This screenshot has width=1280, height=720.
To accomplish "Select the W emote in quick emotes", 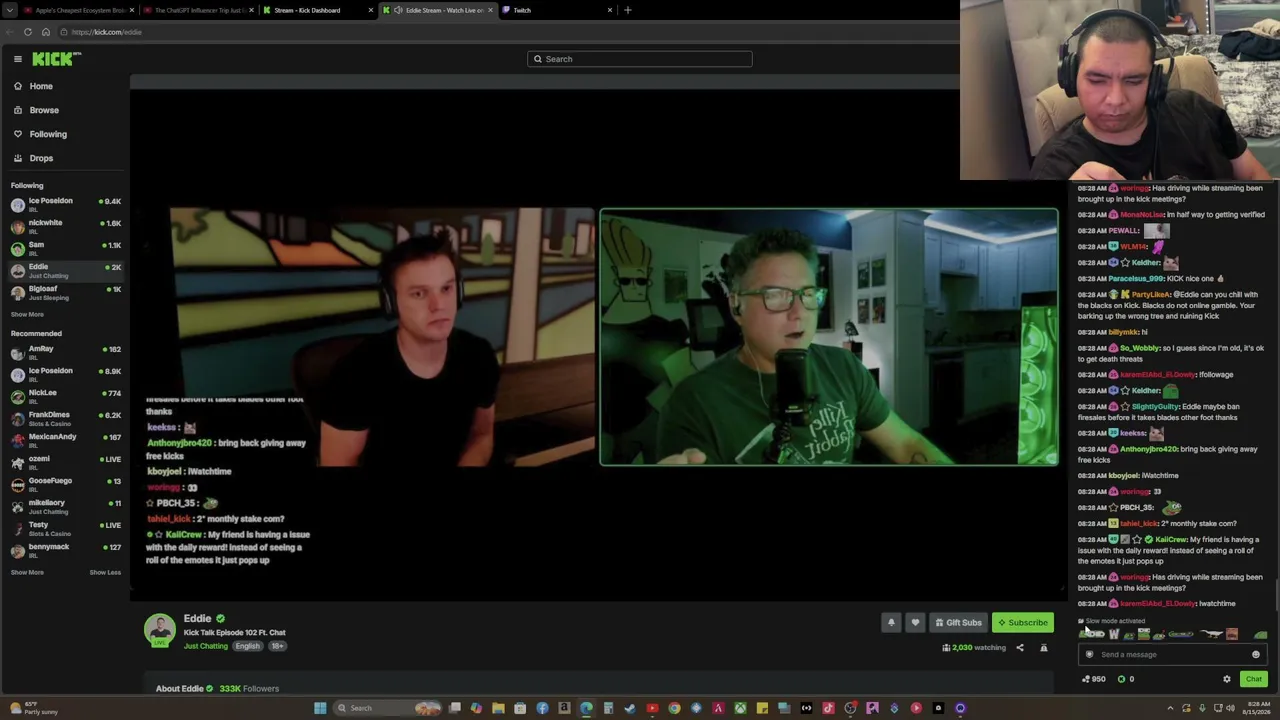I will (1114, 634).
